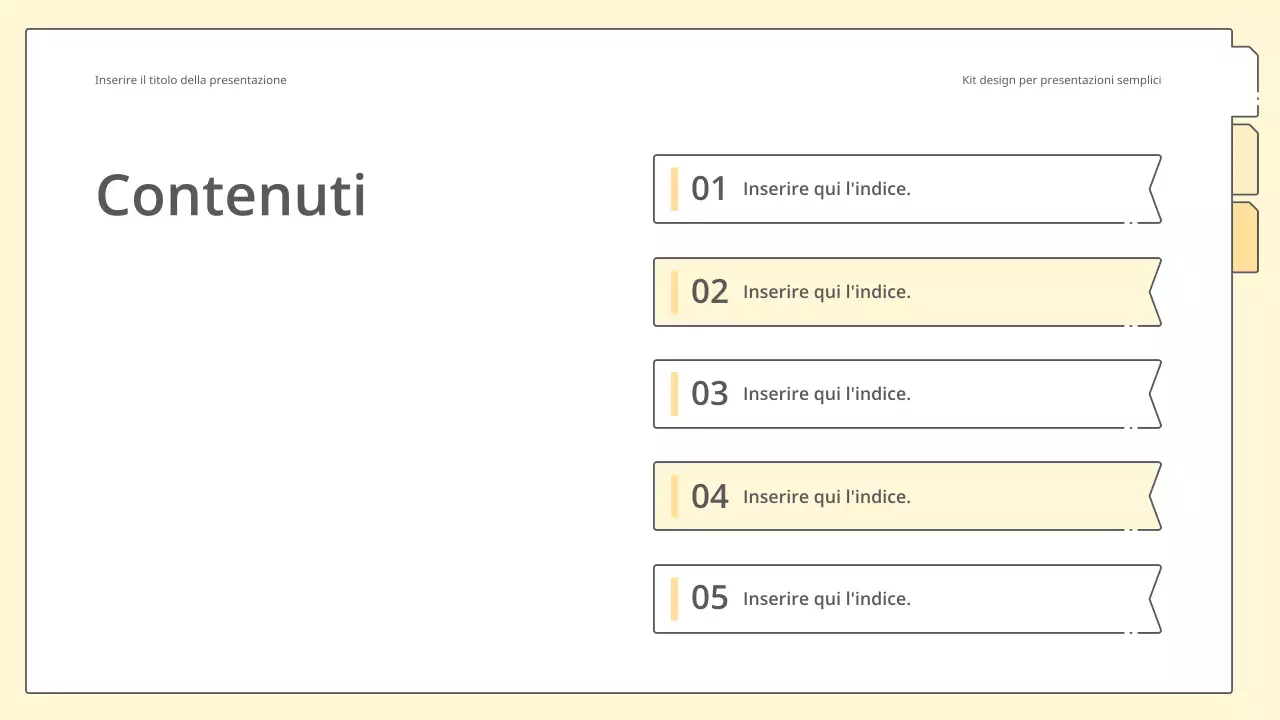
Task: Select the header text "Inserire il titolo della presentazione"
Action: pos(190,80)
